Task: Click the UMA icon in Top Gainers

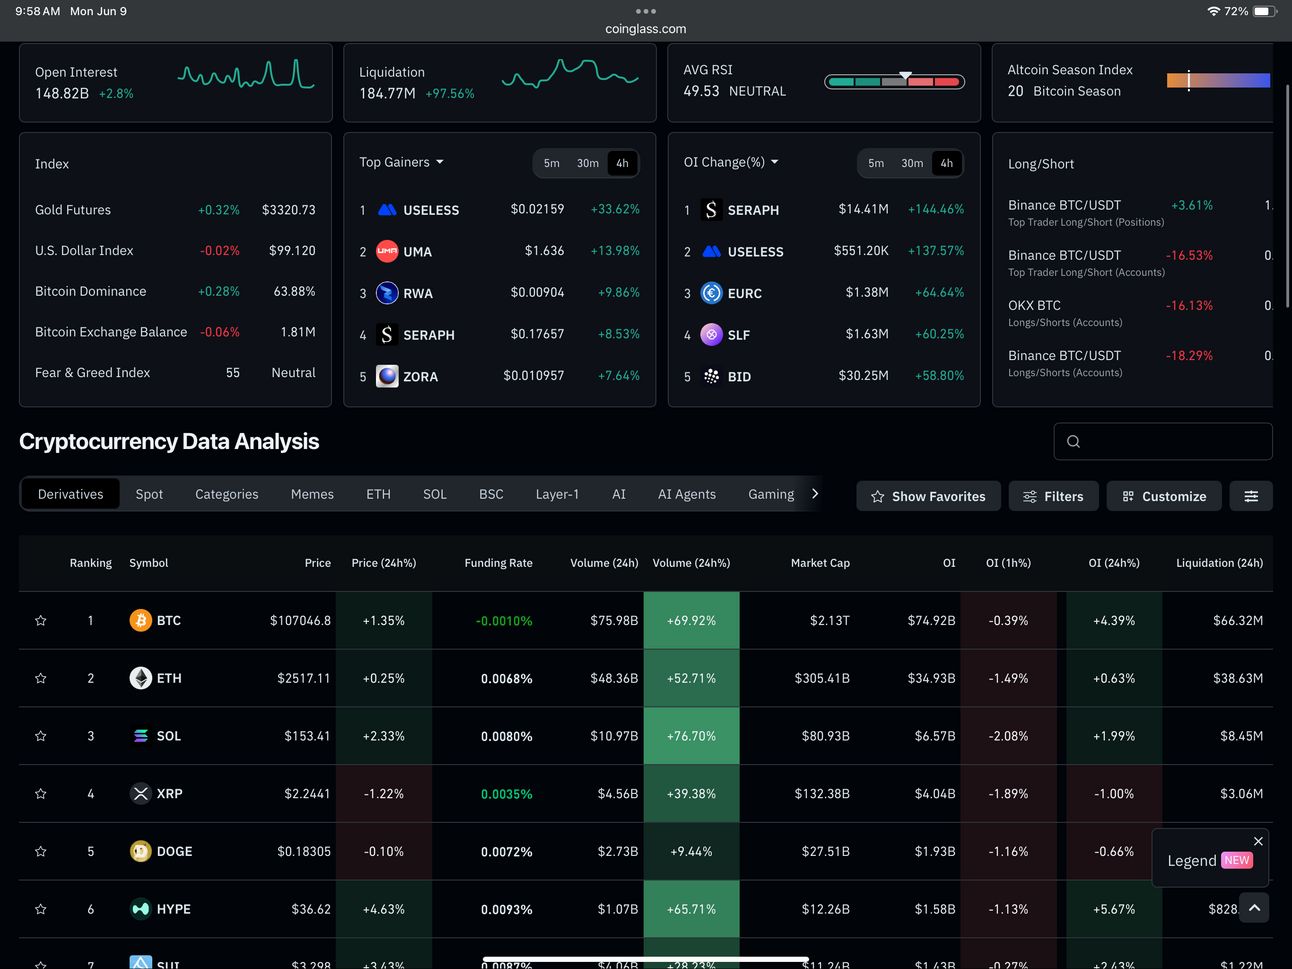Action: pos(387,252)
